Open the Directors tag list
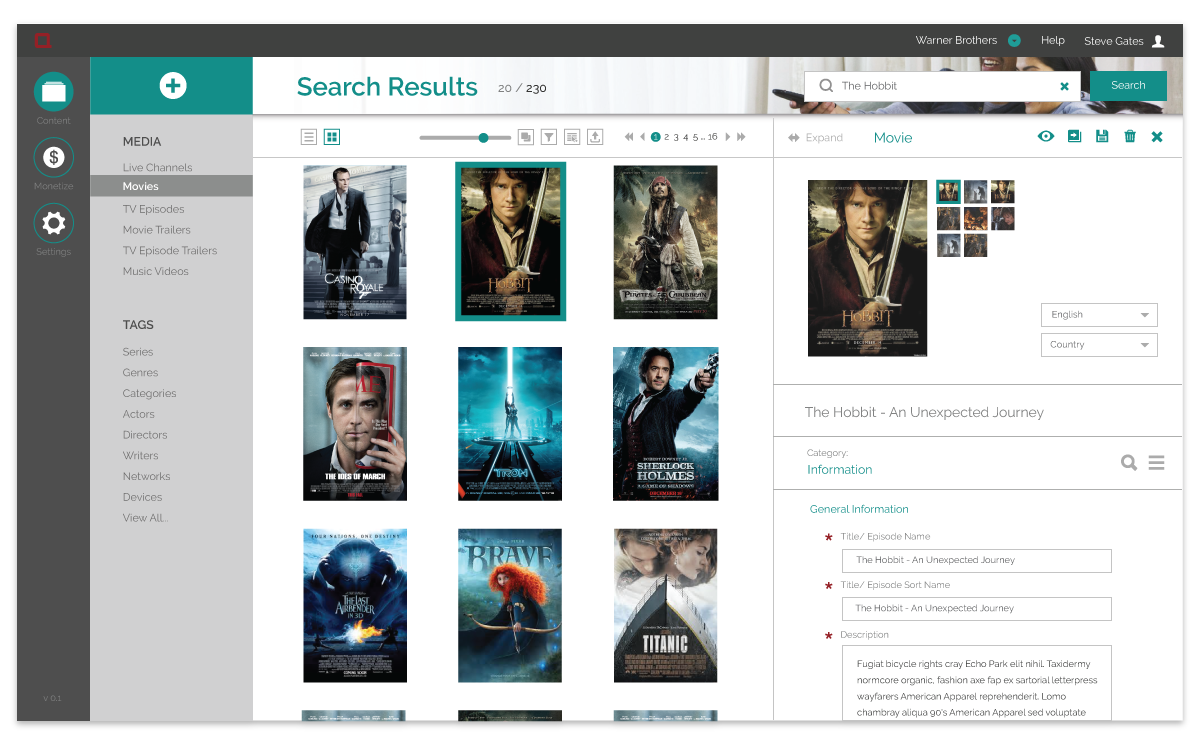 click(145, 435)
